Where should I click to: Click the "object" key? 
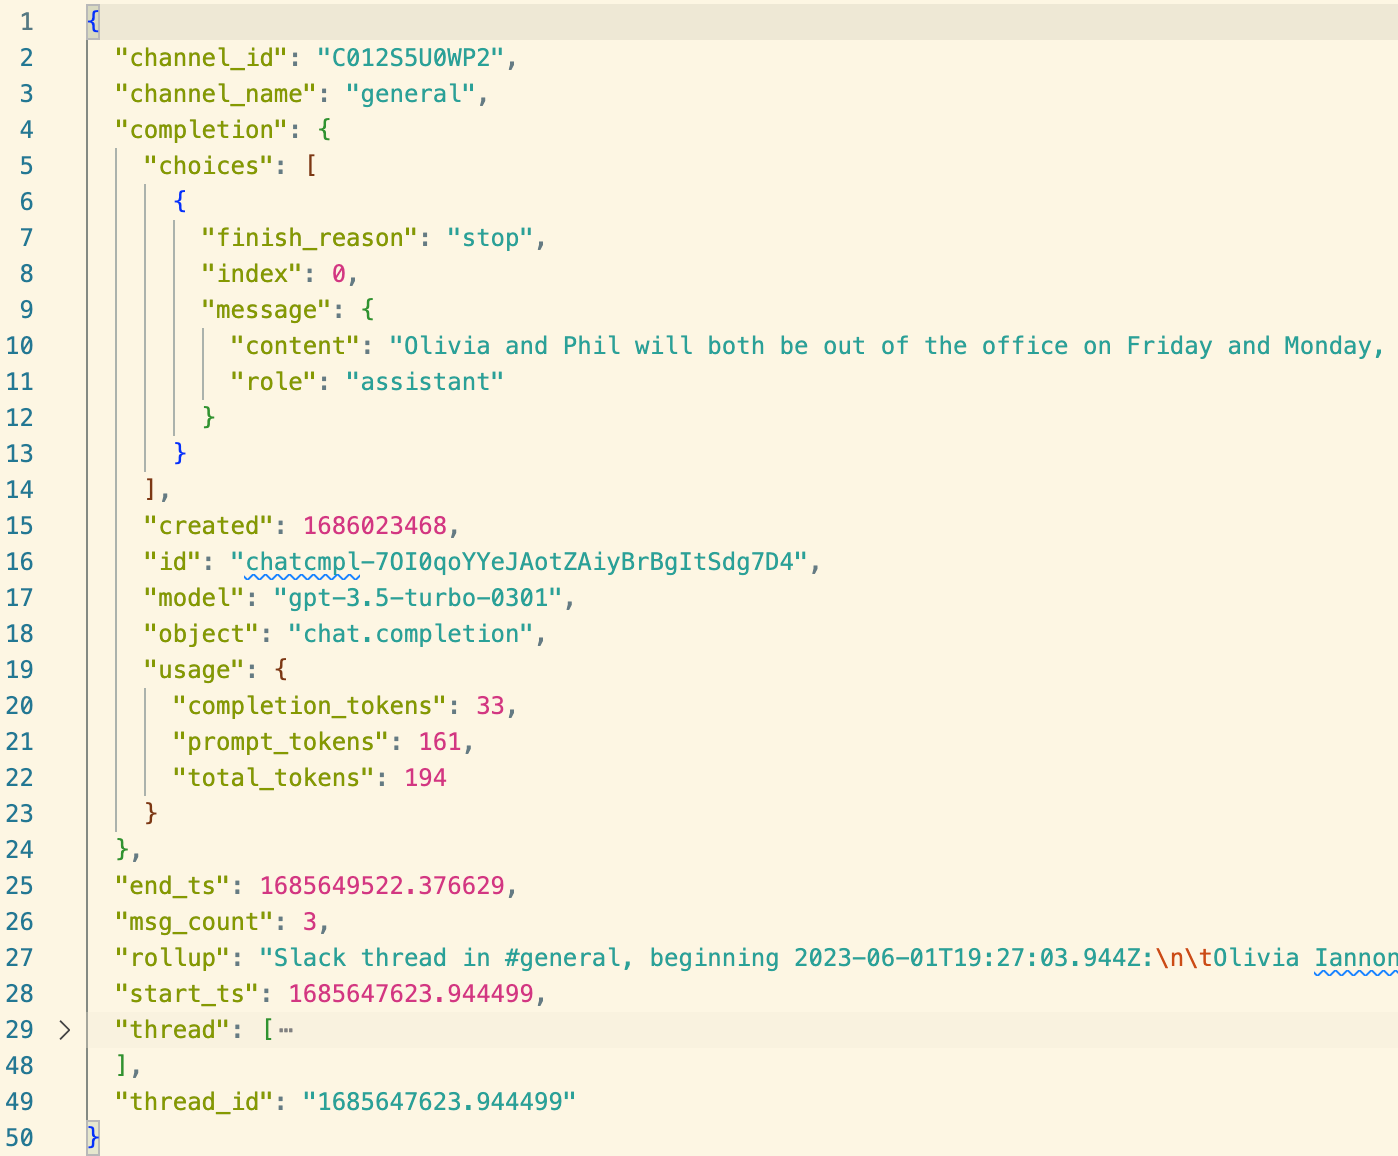202,634
